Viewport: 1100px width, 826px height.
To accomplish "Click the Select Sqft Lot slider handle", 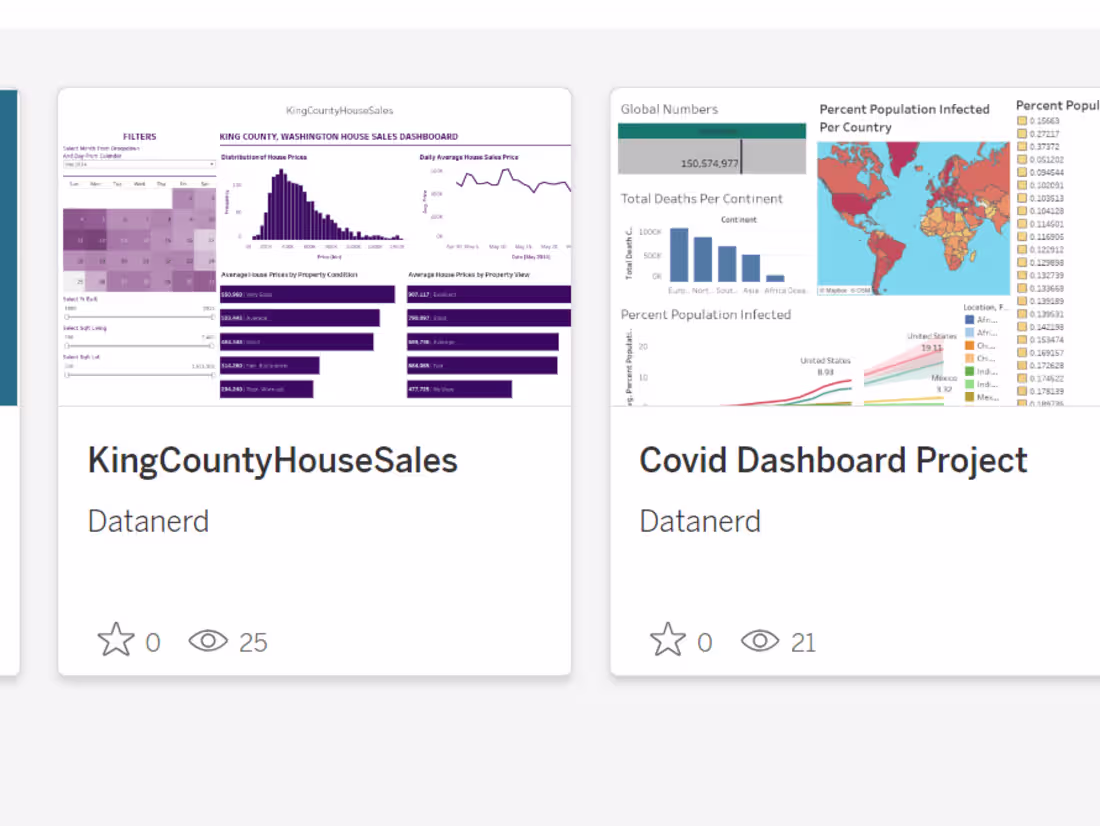I will [67, 374].
